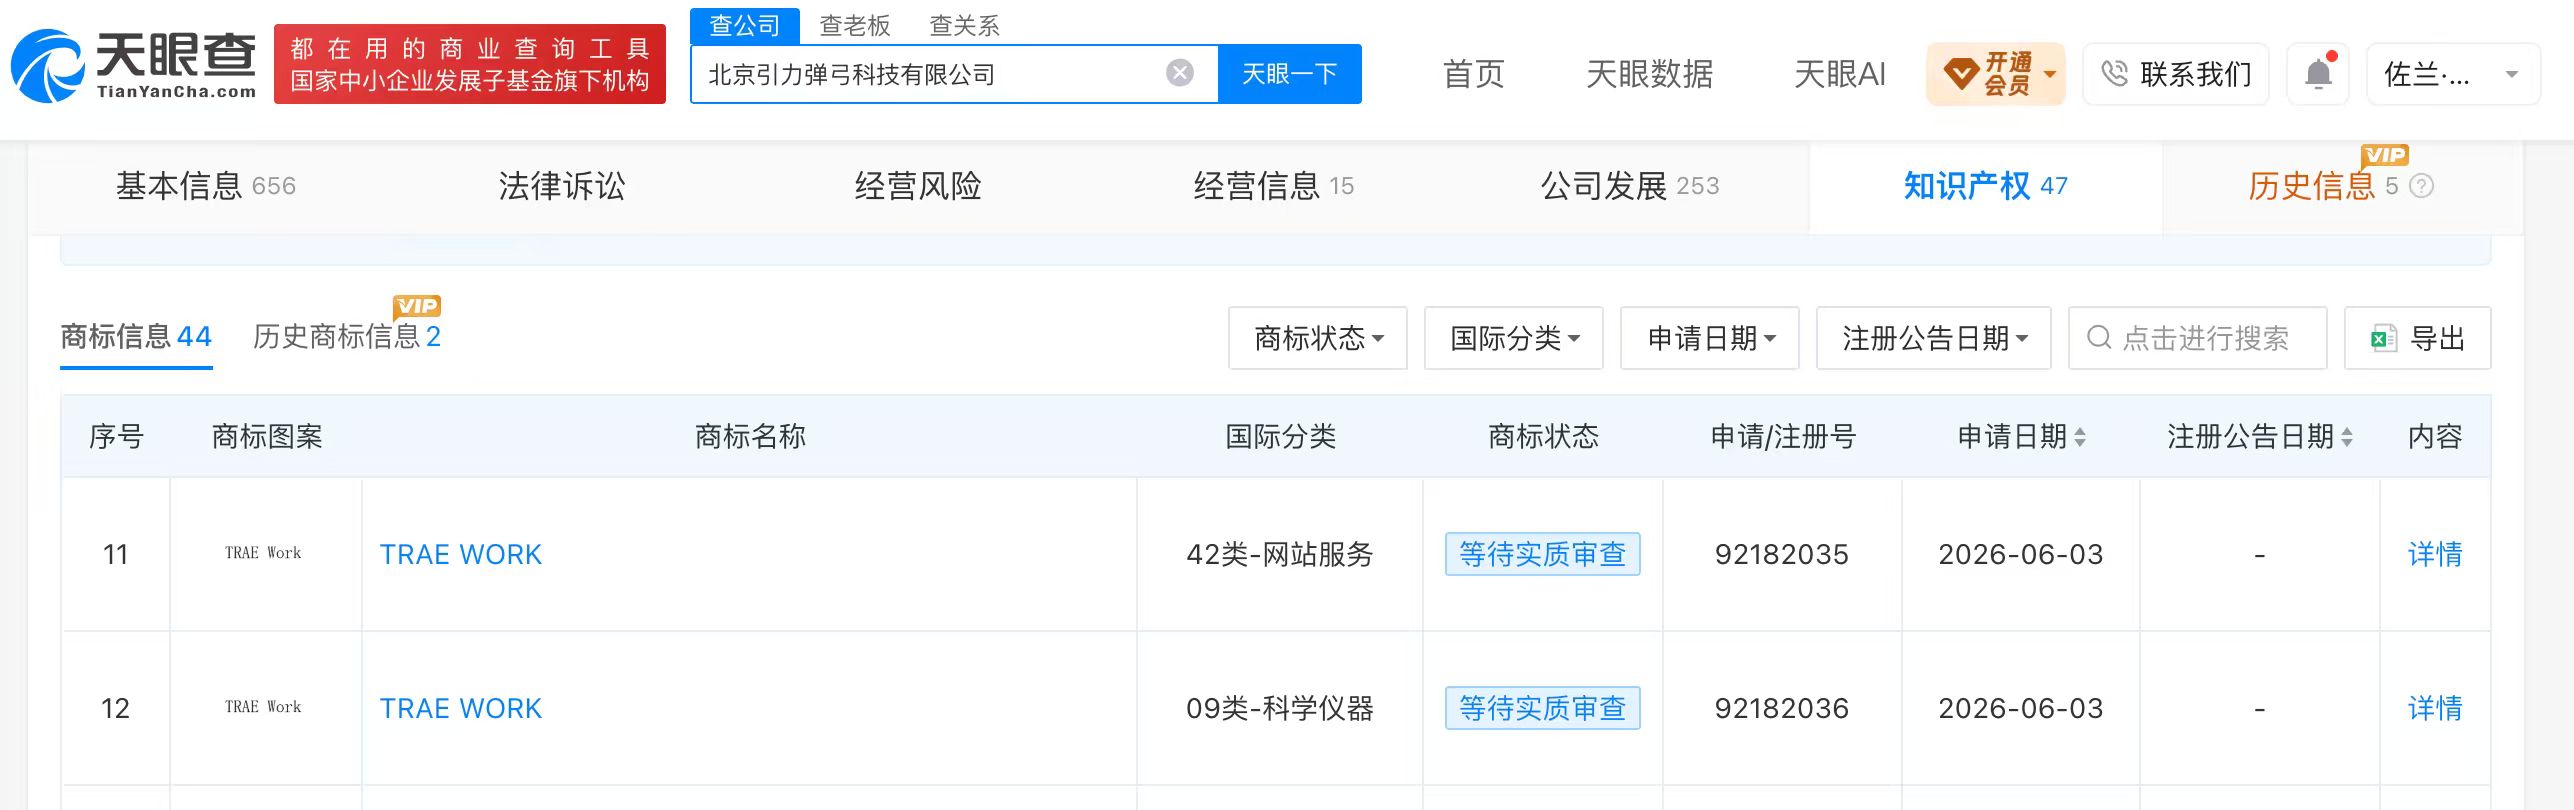Open the 申请日期 filter dropdown
The image size is (2574, 810).
pyautogui.click(x=1710, y=338)
